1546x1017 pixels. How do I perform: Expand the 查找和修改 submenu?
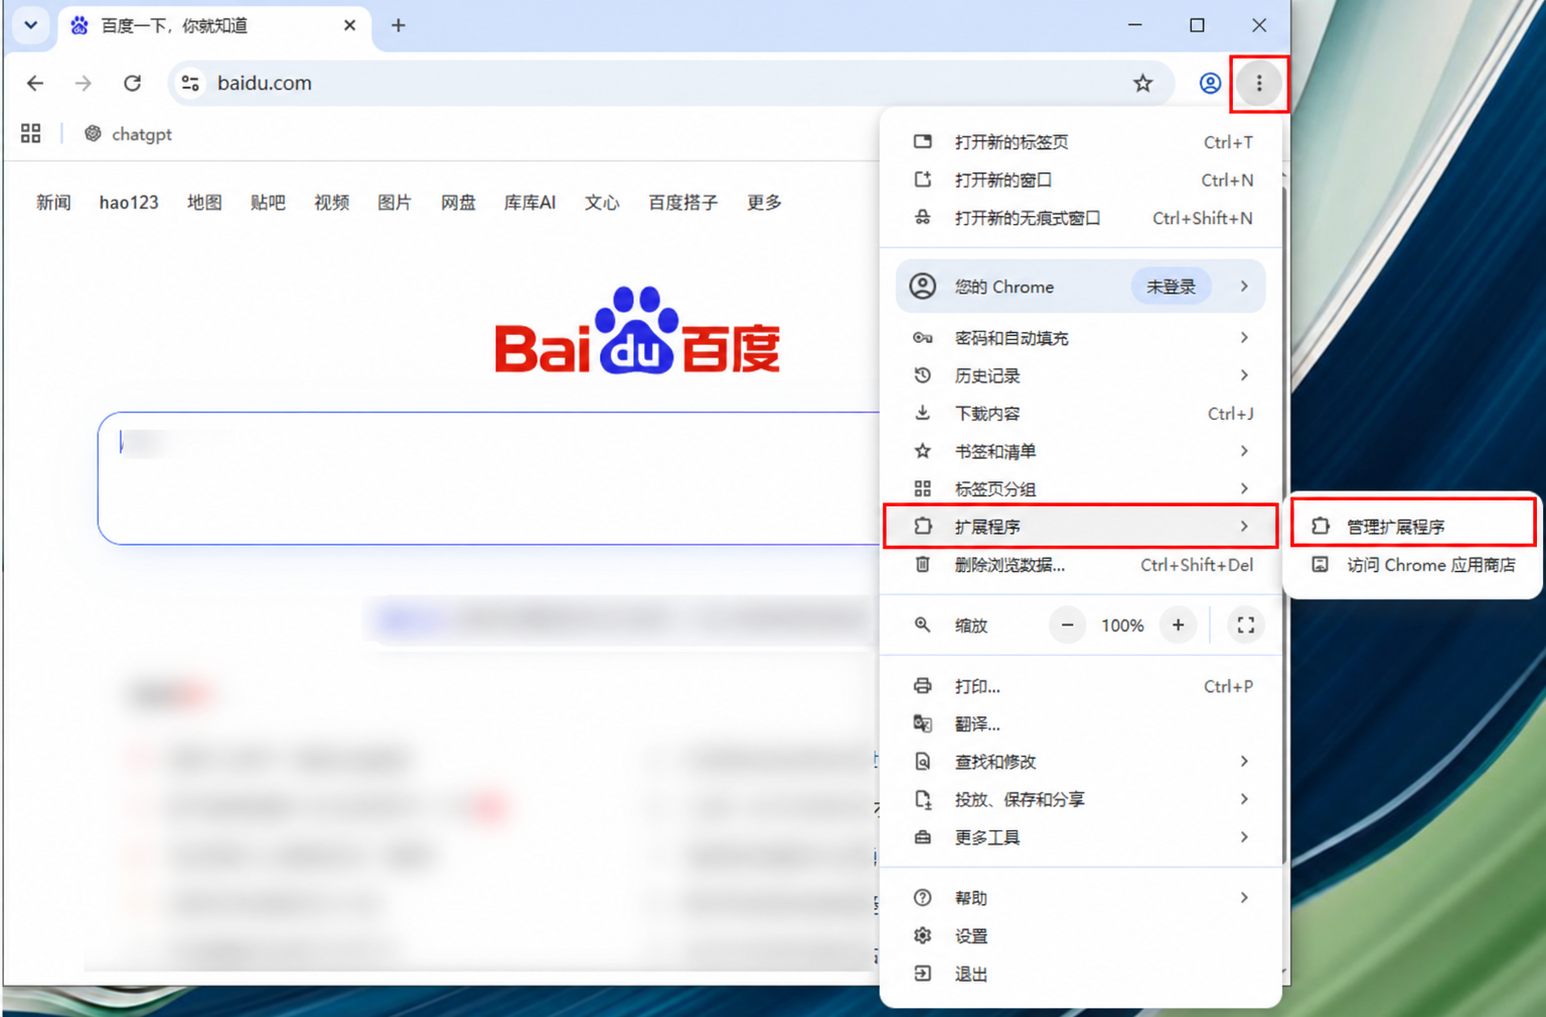tap(1082, 762)
